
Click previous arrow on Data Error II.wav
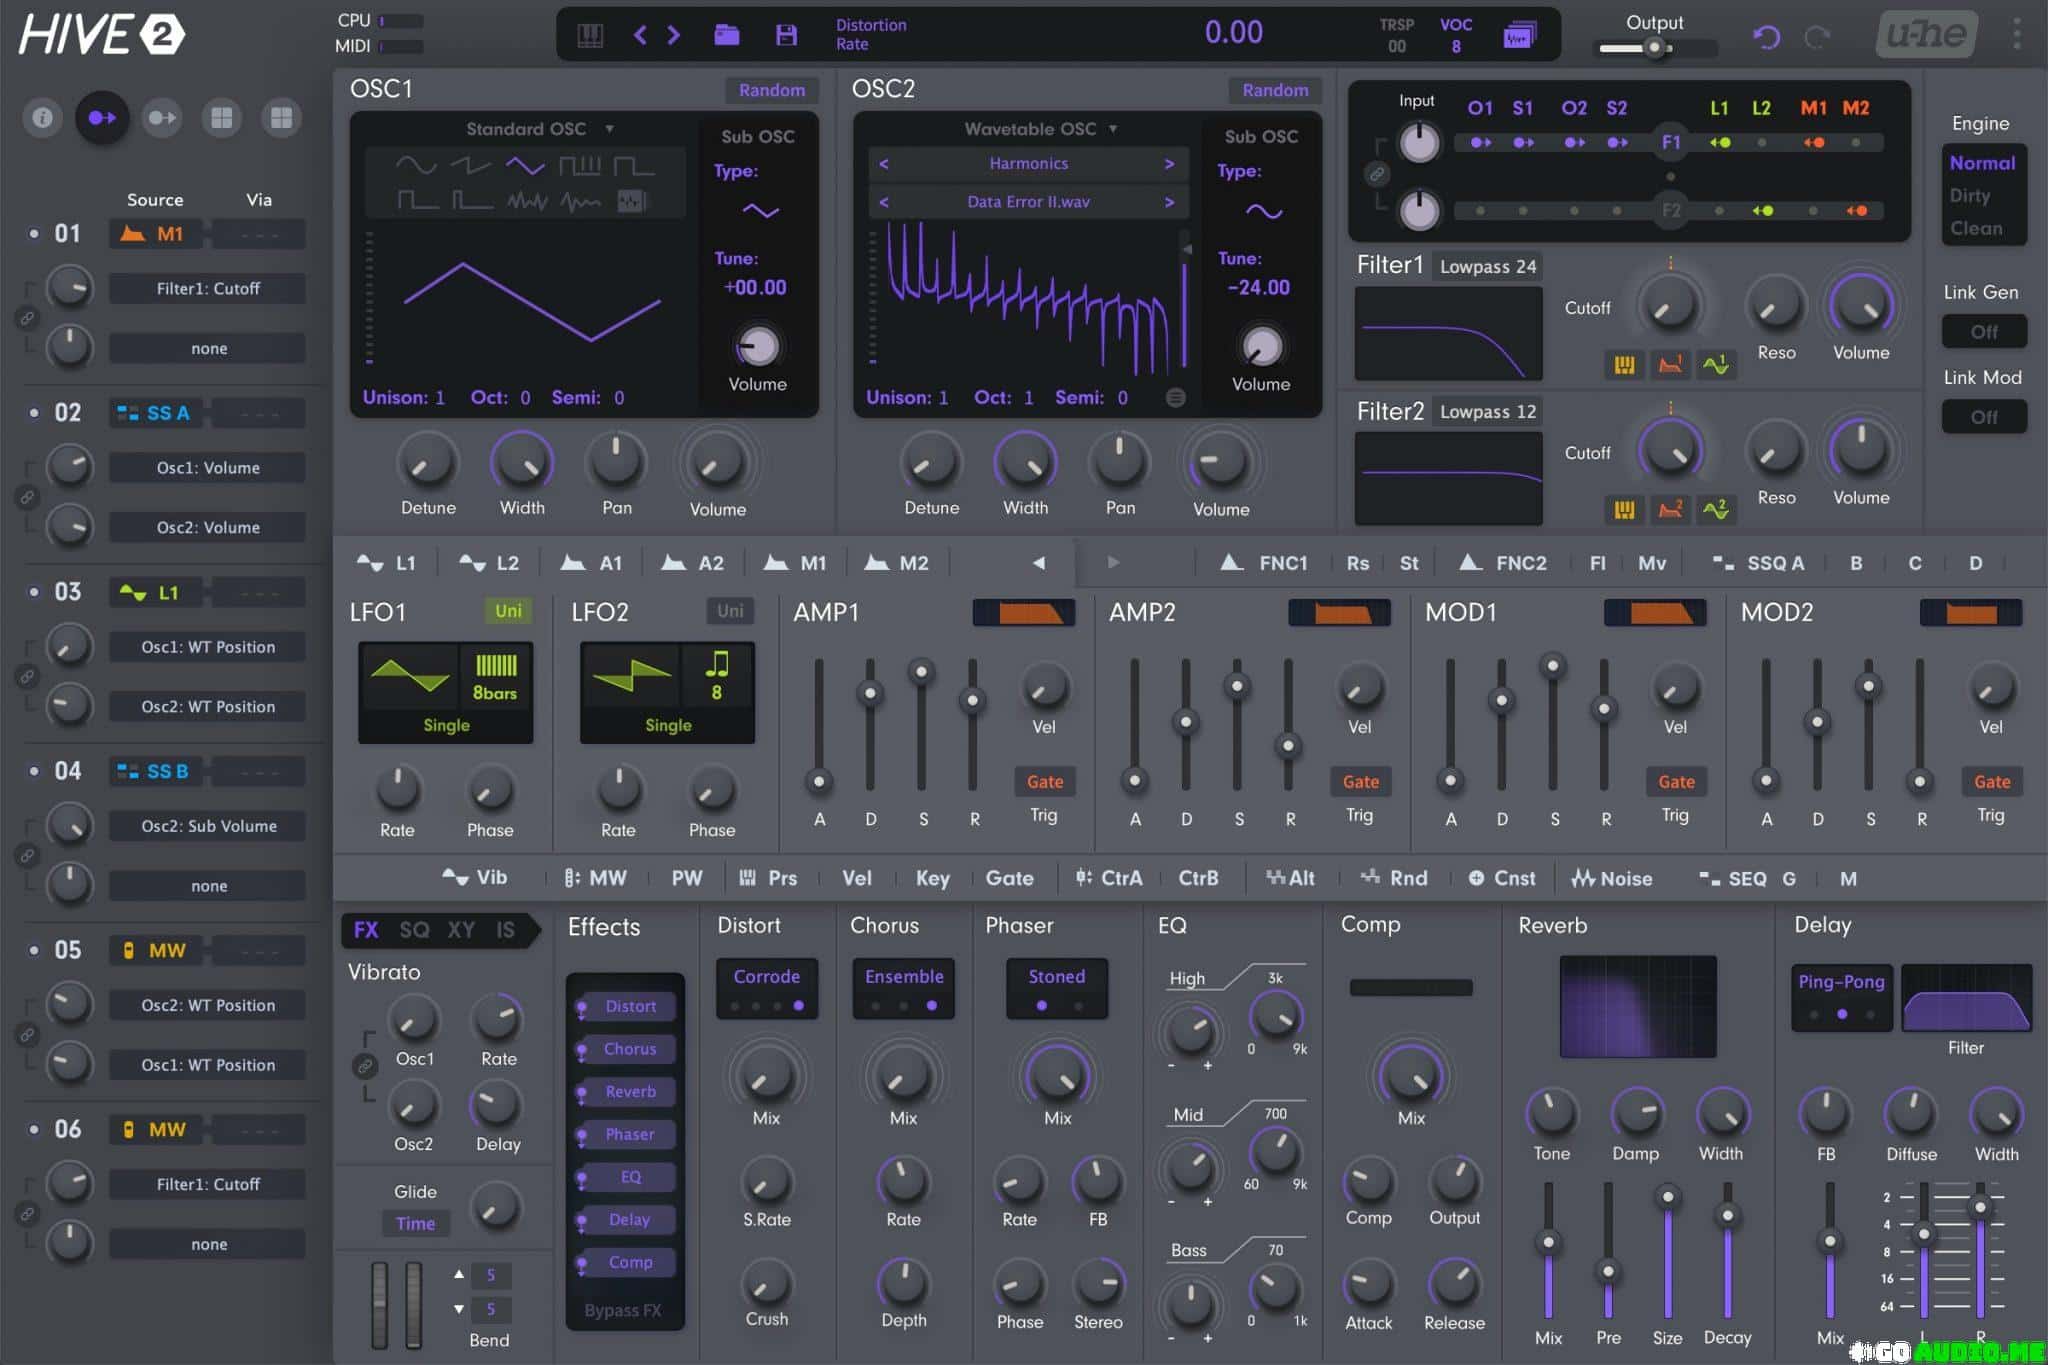click(884, 202)
